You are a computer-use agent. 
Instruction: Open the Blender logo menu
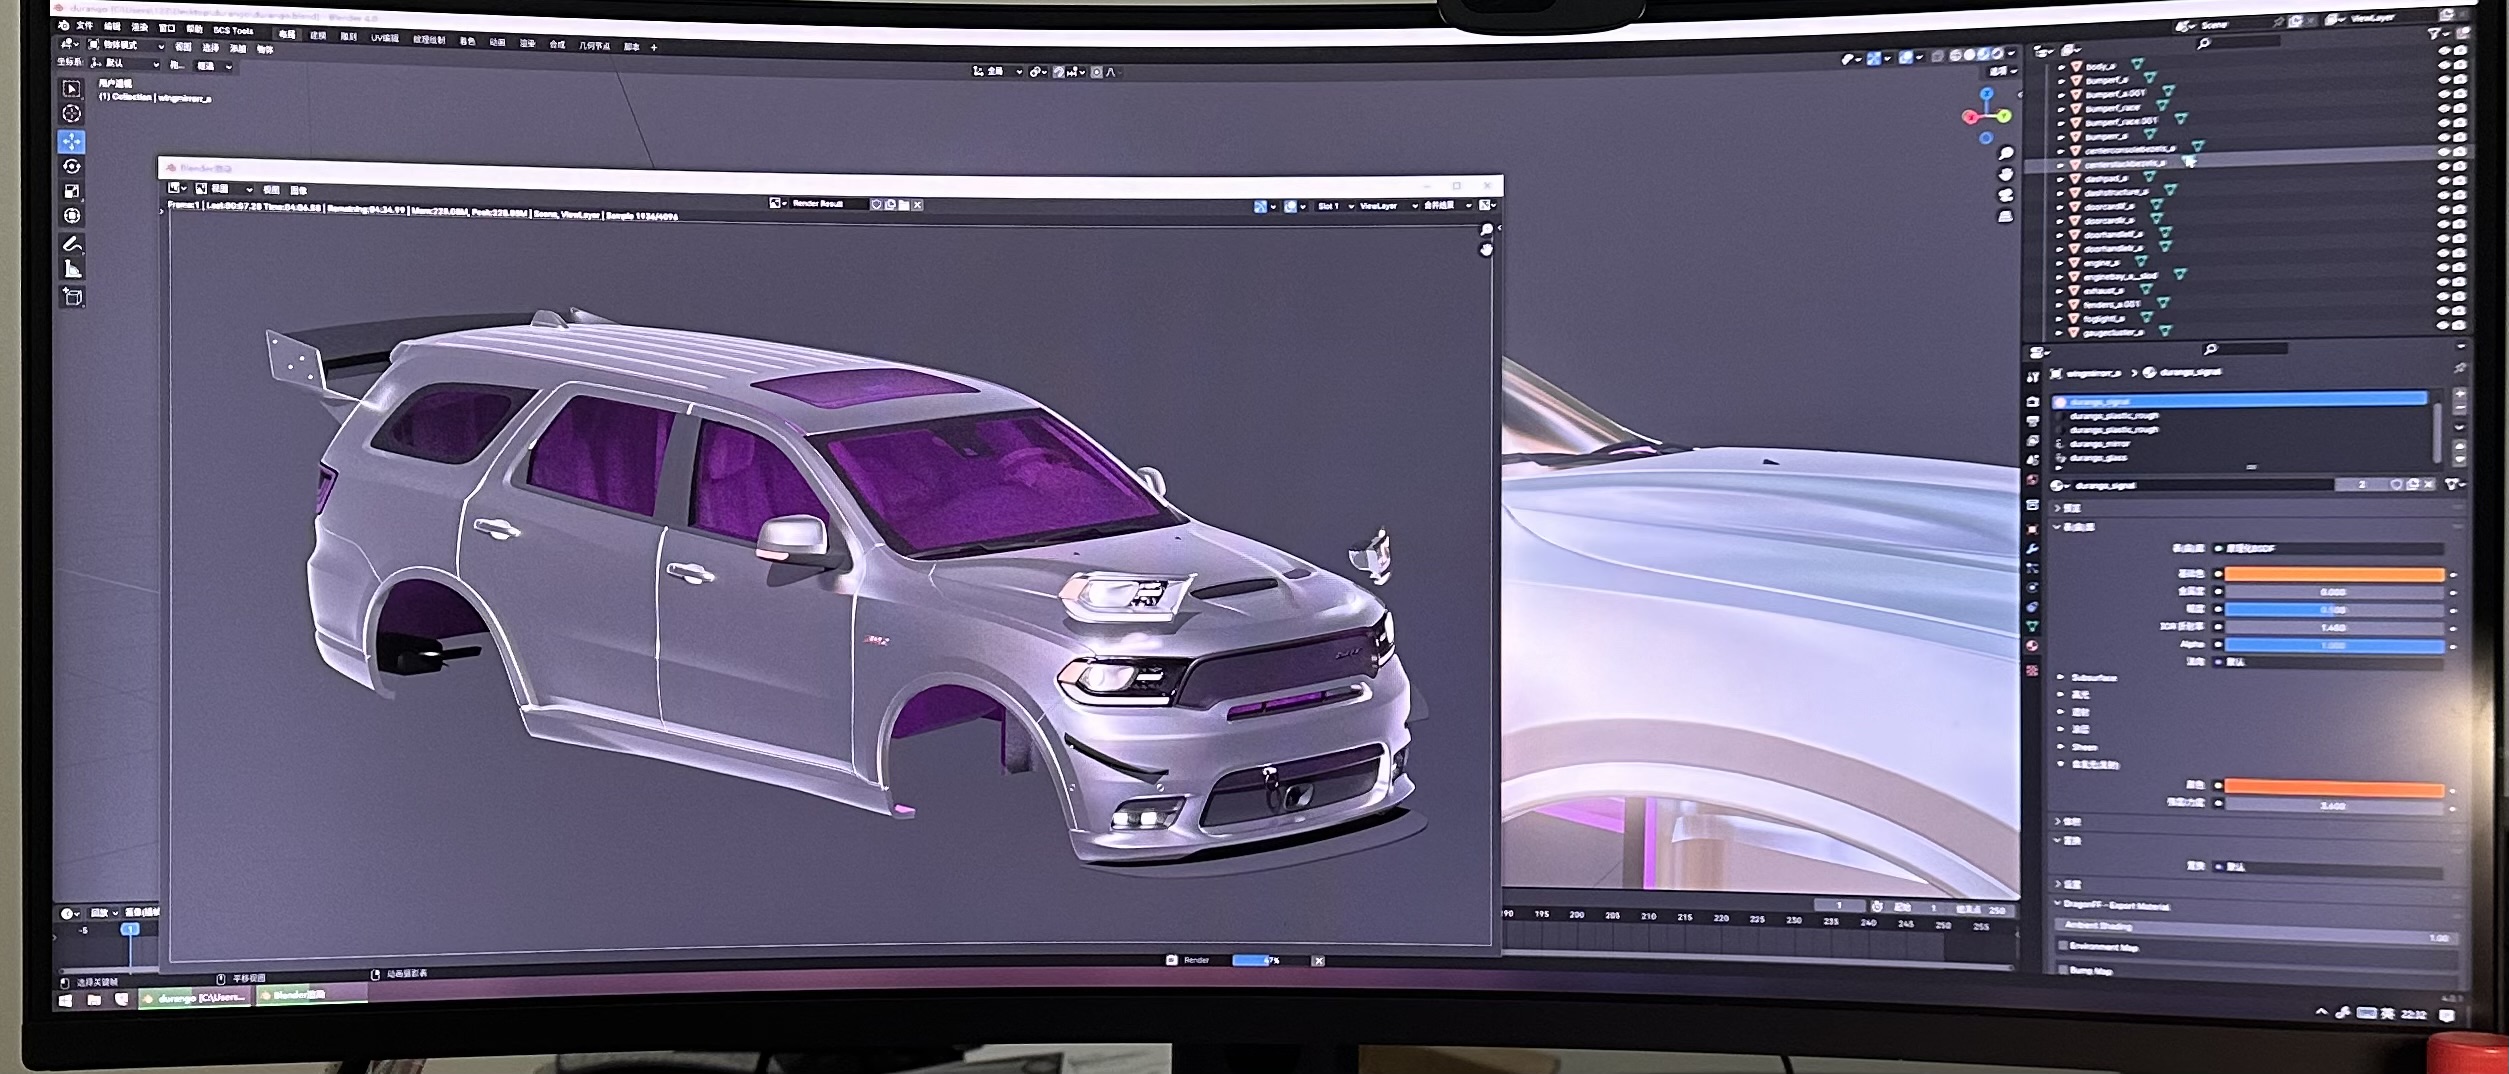coord(64,25)
